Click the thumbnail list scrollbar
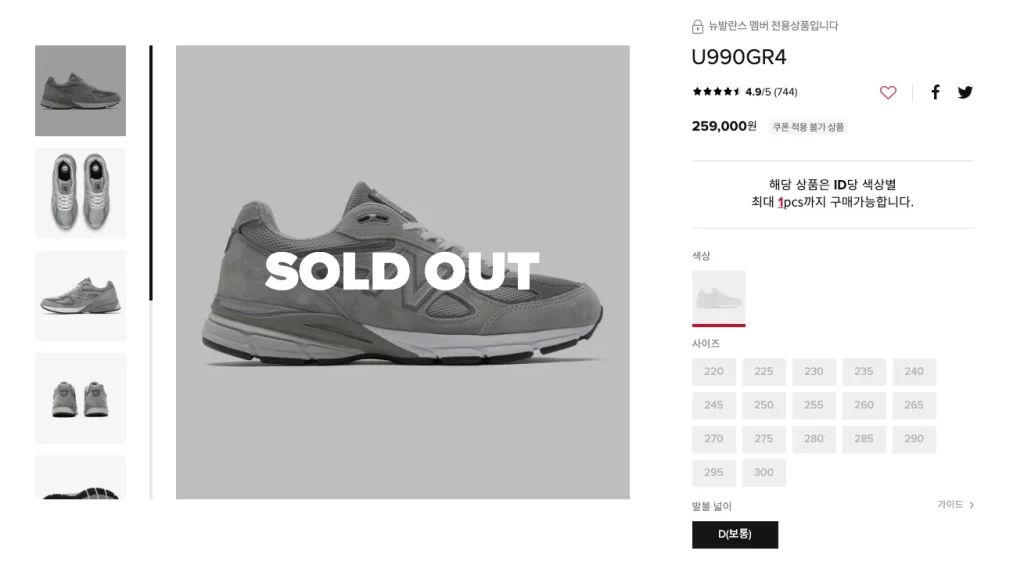The height and width of the screenshot is (576, 1024). [x=151, y=270]
